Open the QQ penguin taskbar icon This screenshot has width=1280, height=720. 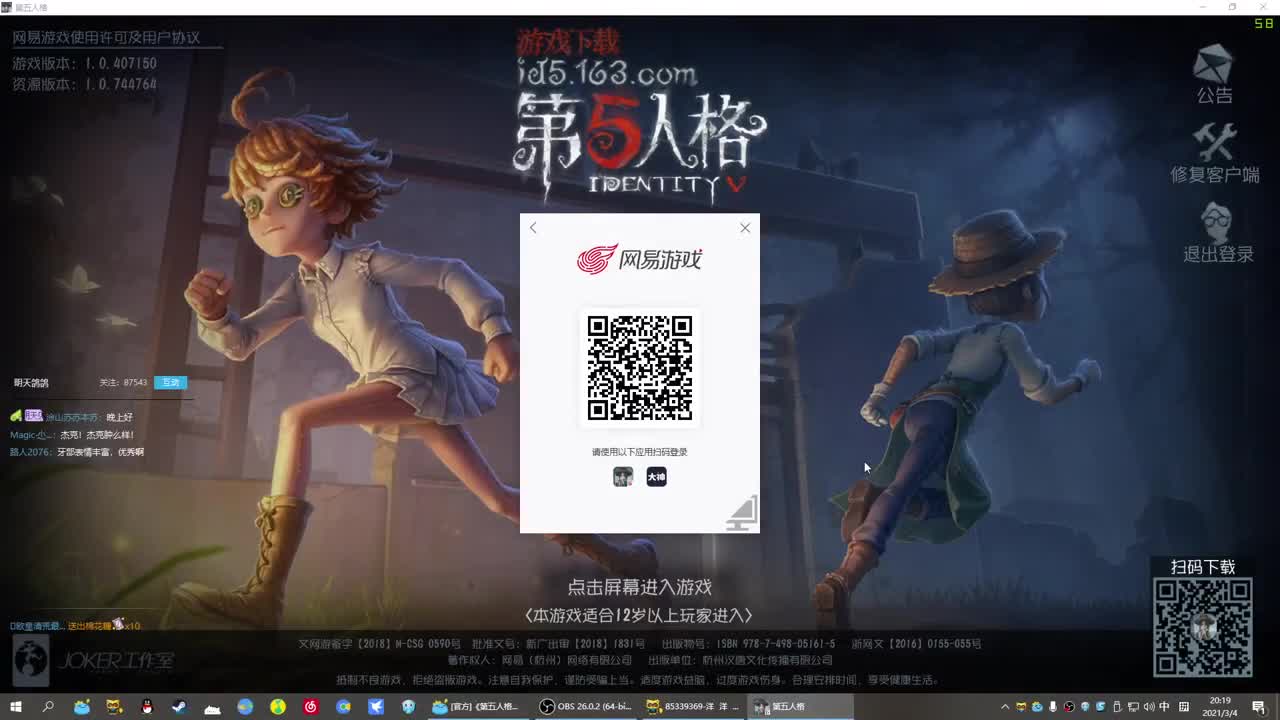pos(147,706)
